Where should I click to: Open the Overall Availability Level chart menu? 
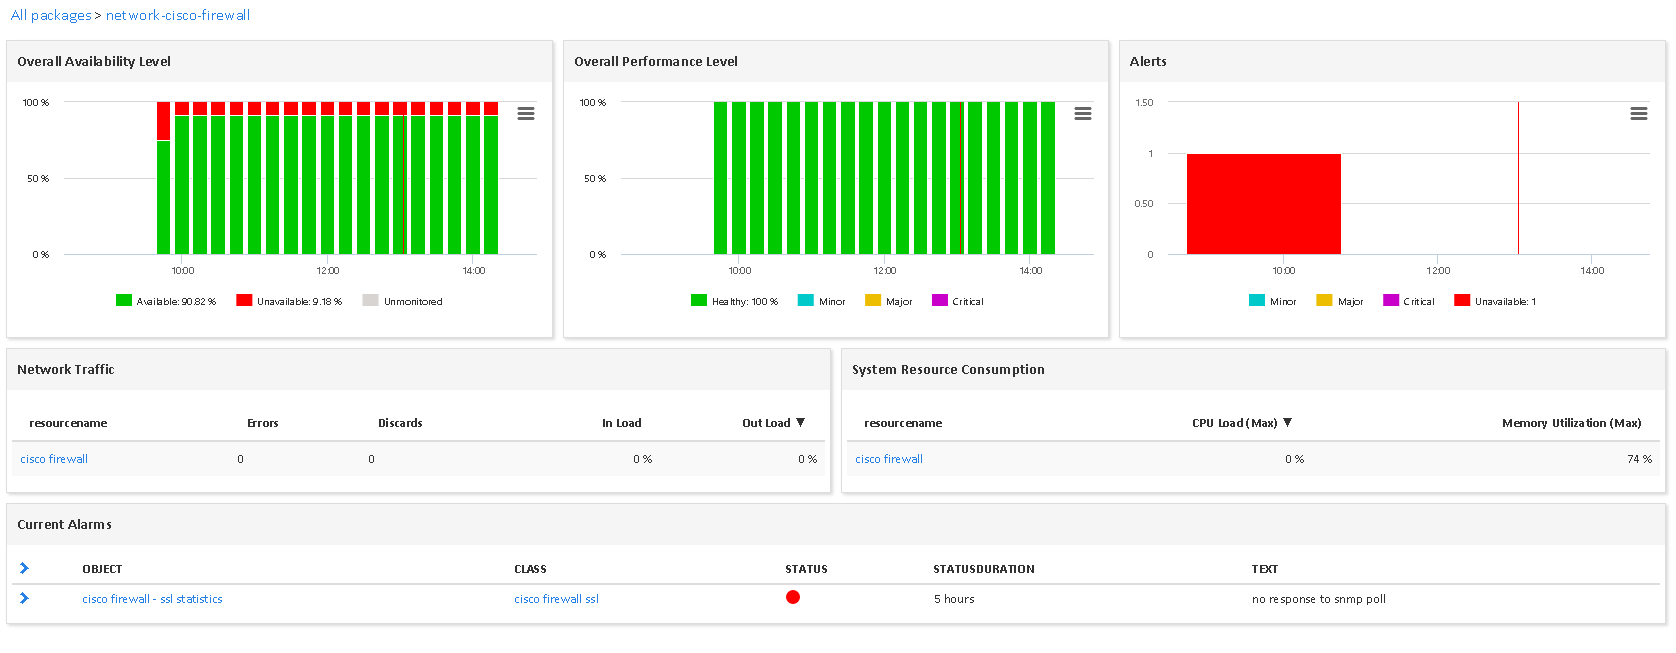coord(525,114)
